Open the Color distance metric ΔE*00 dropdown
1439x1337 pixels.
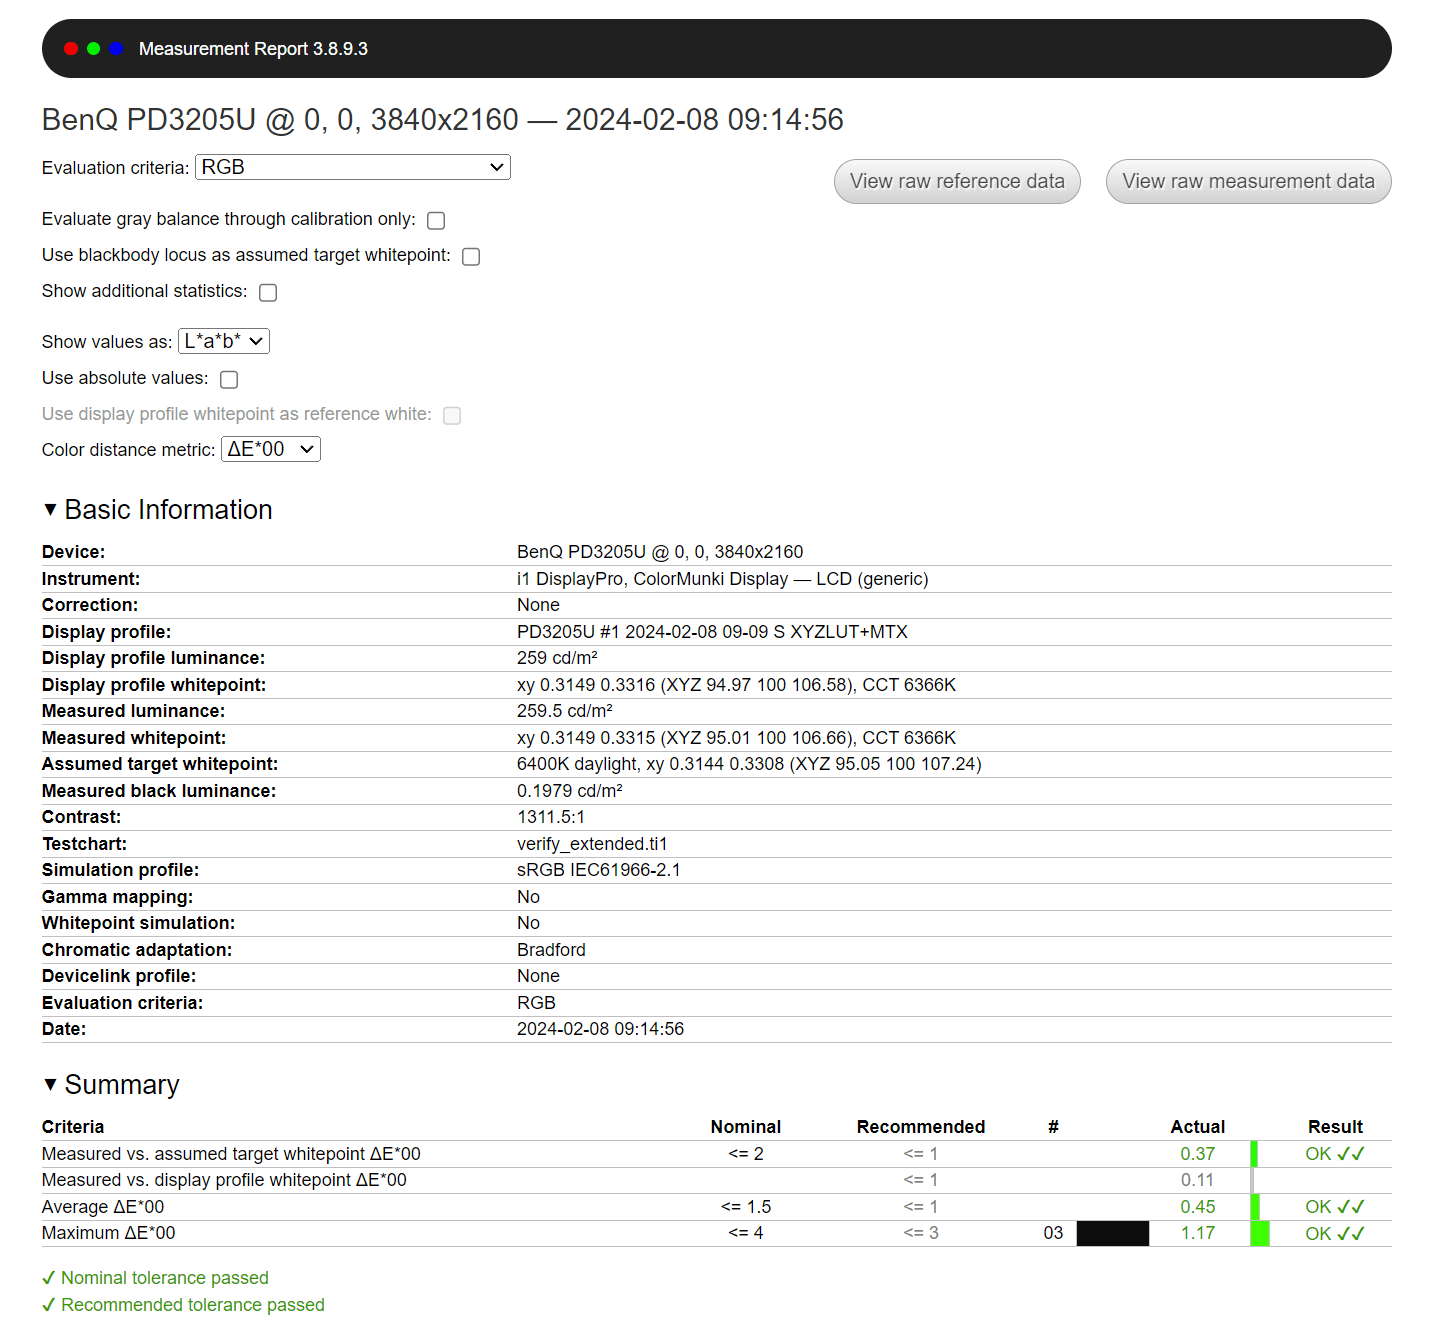tap(270, 449)
